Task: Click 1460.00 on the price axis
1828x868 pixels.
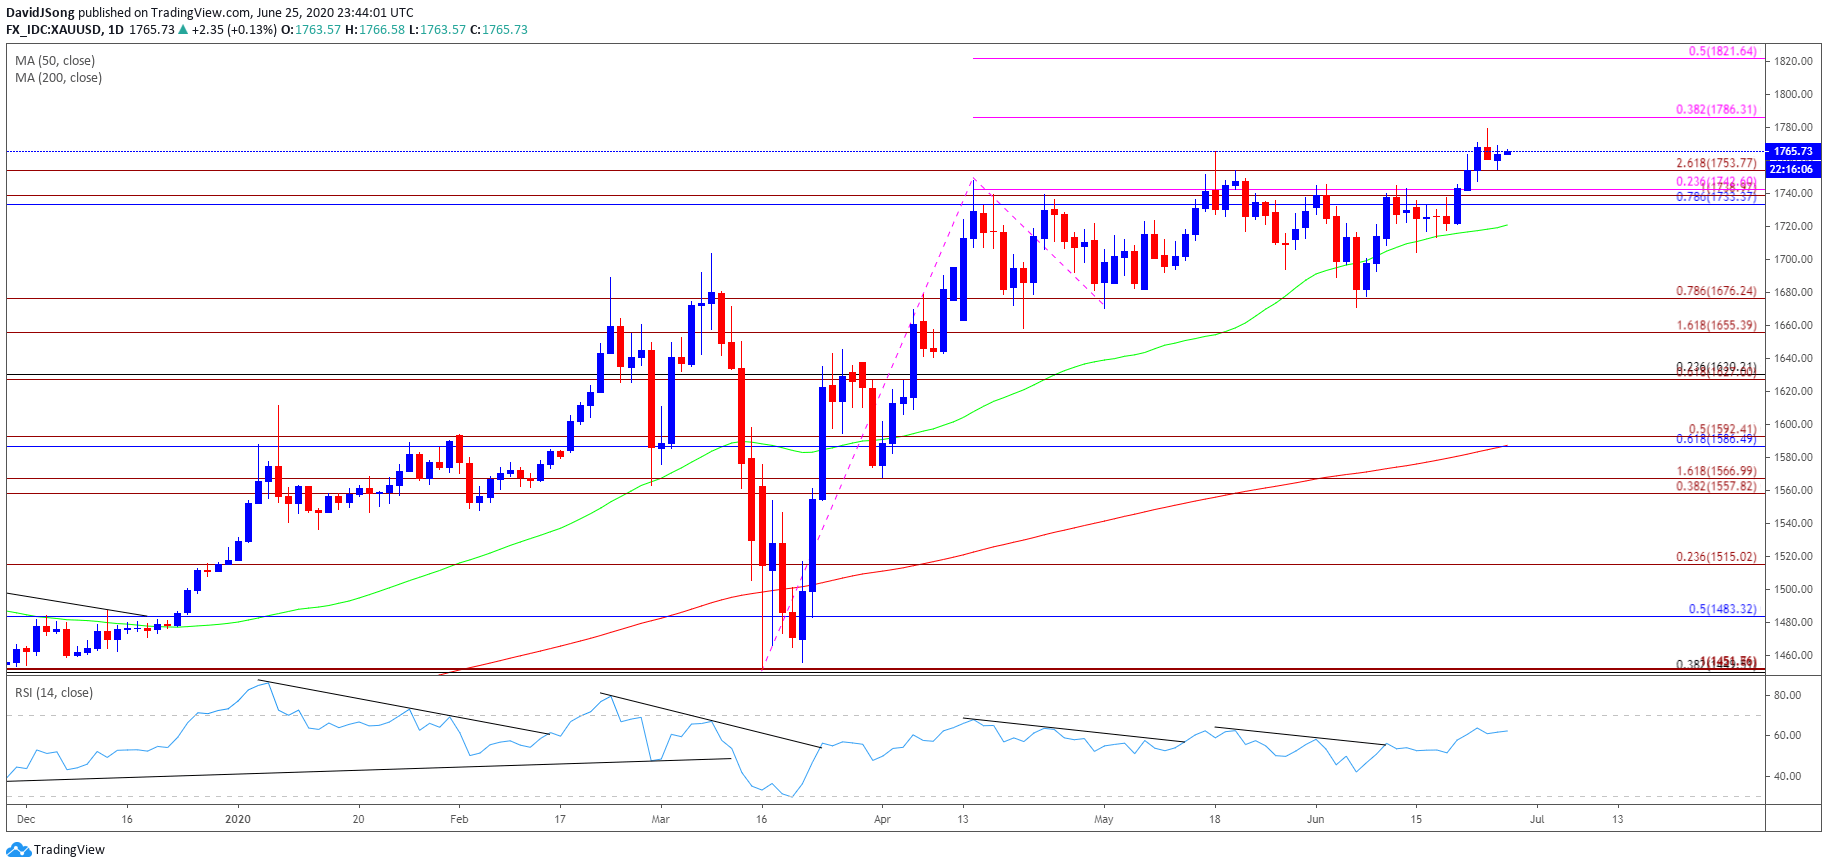Action: coord(1794,656)
